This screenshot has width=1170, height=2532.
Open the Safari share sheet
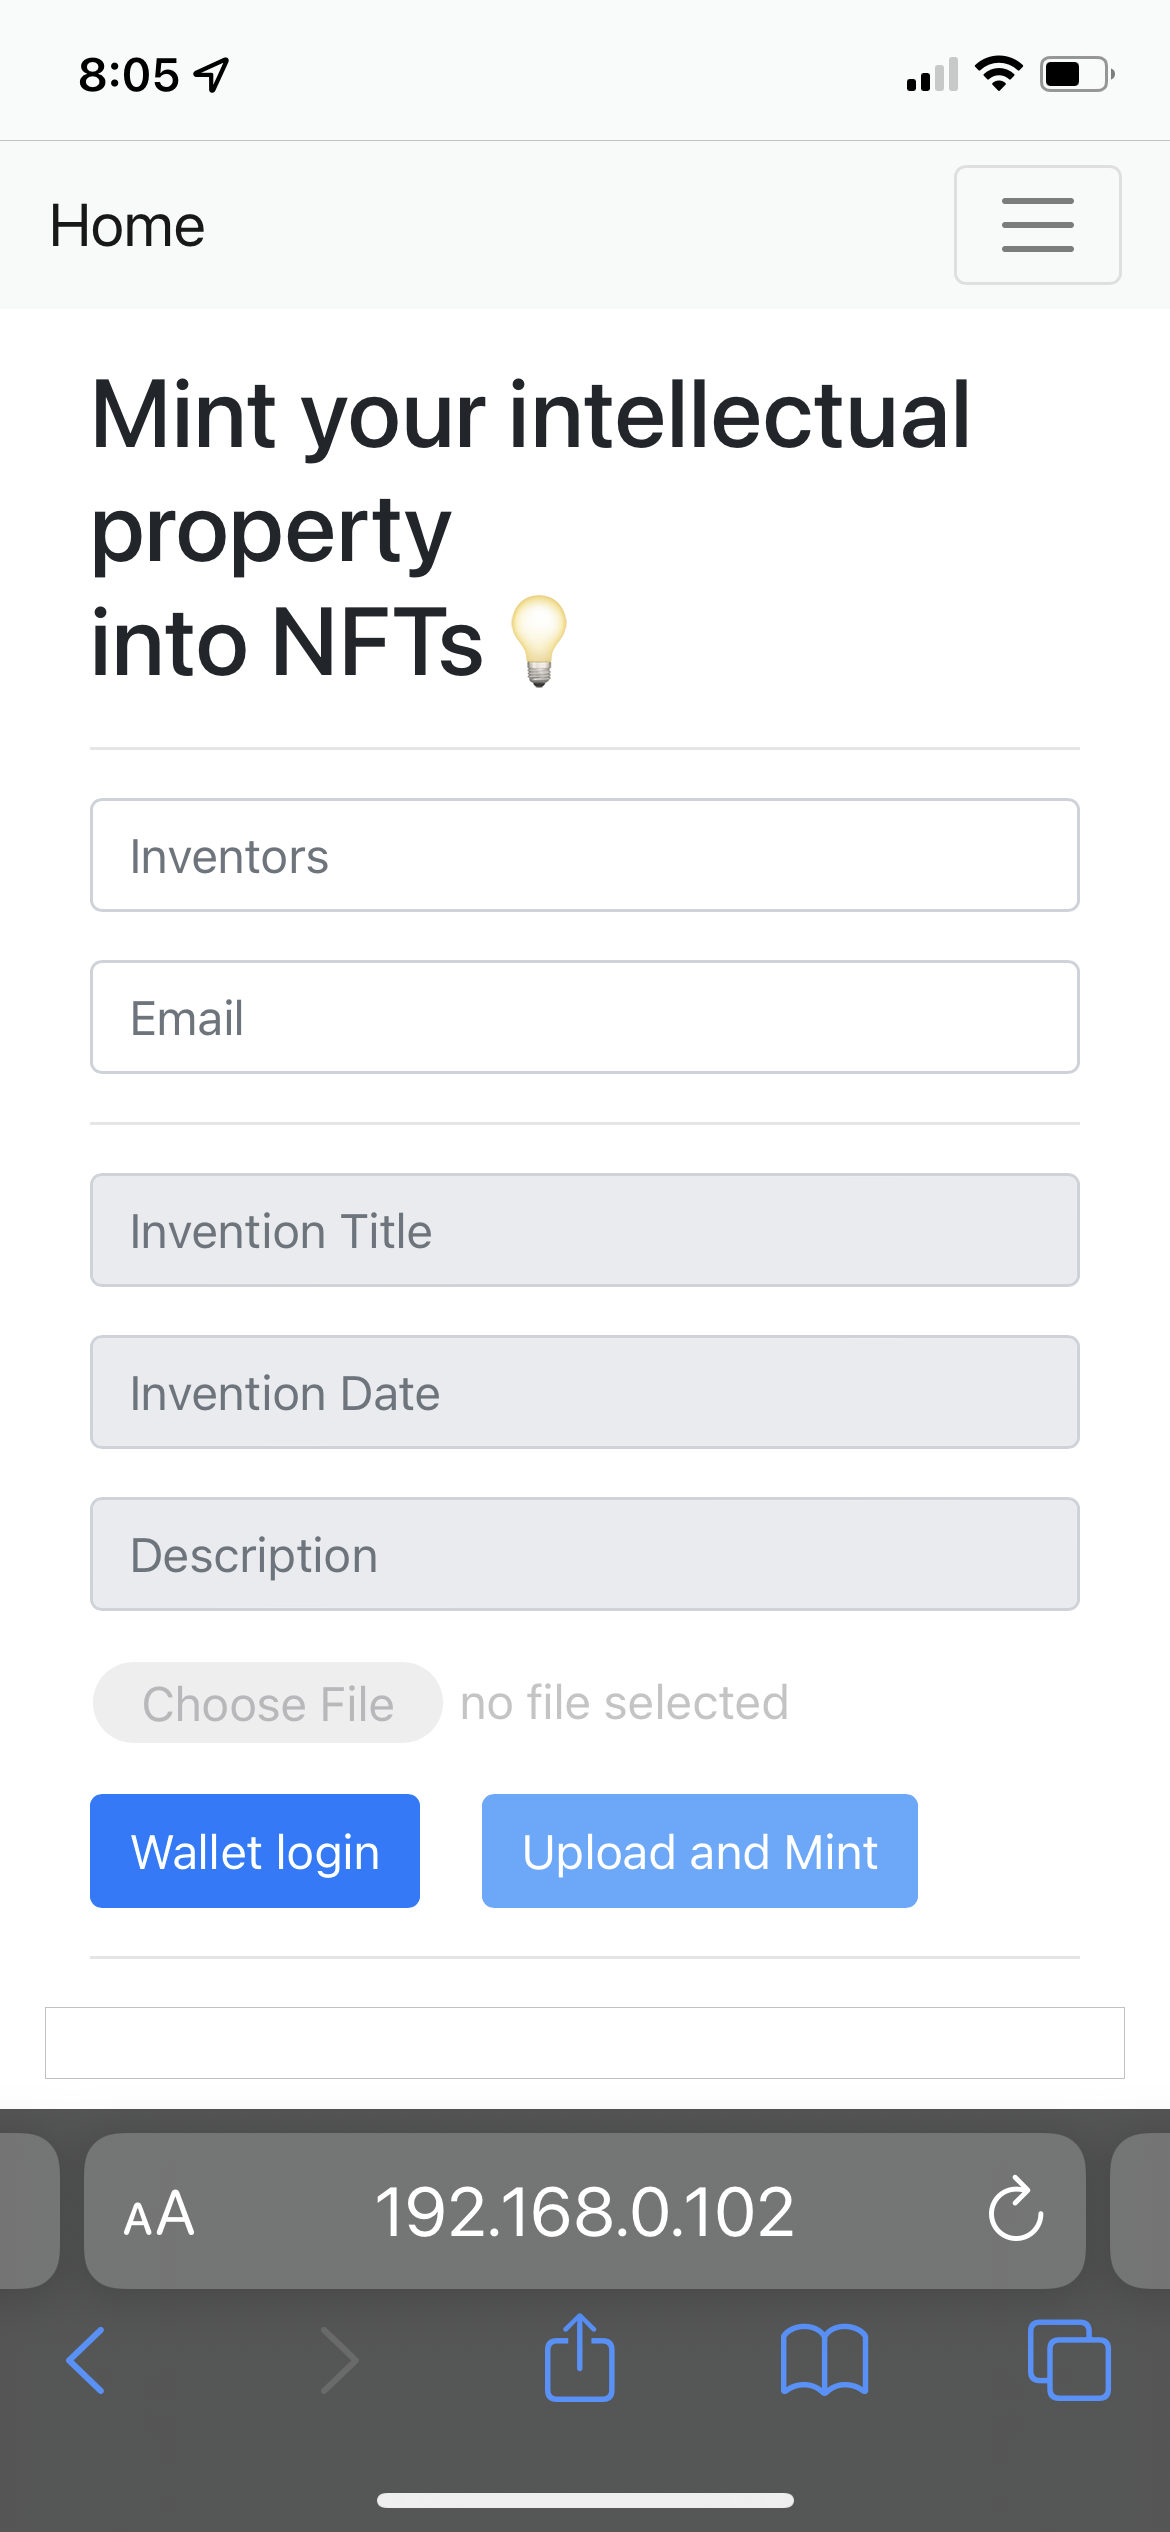[579, 2358]
